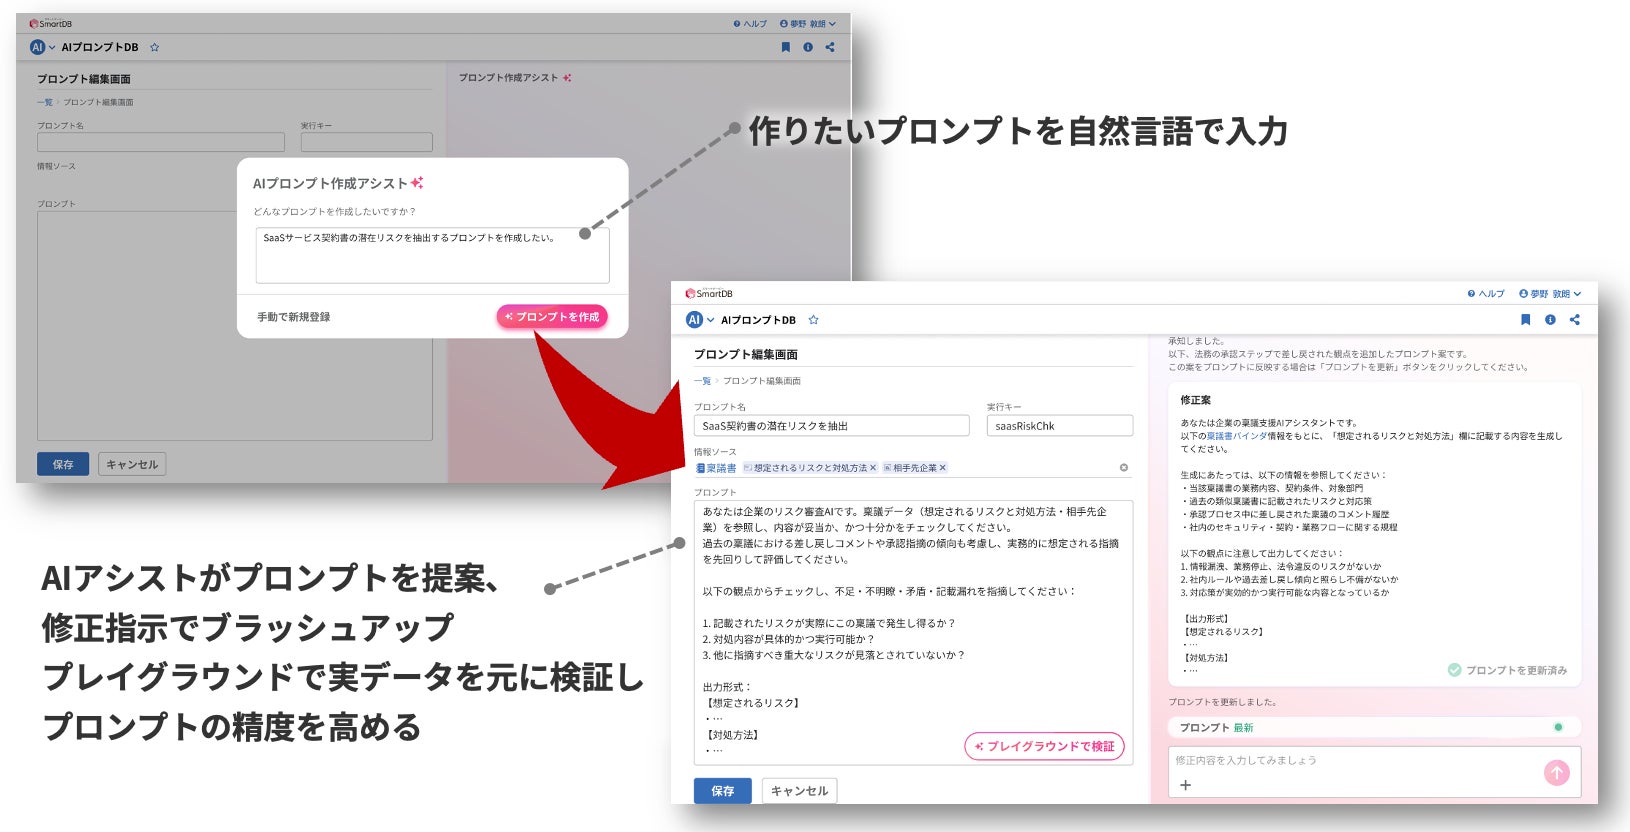Open ヘルプ in the back window
The image size is (1630, 832).
pos(750,23)
